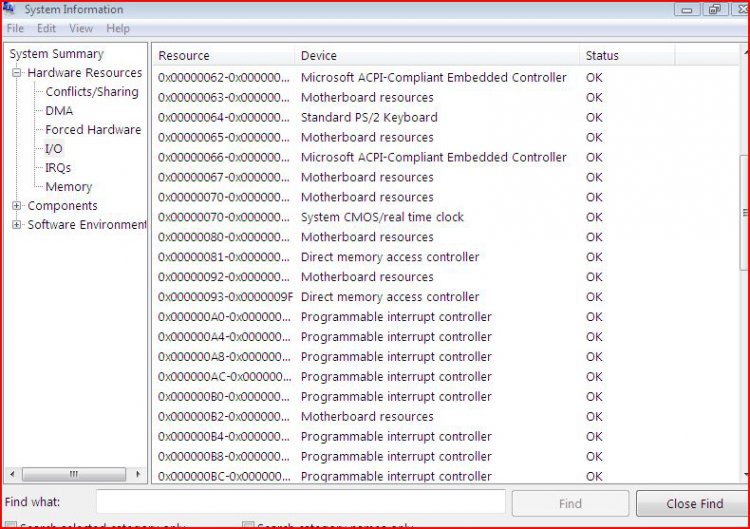
Task: Select Forced Hardware category
Action: (x=93, y=130)
